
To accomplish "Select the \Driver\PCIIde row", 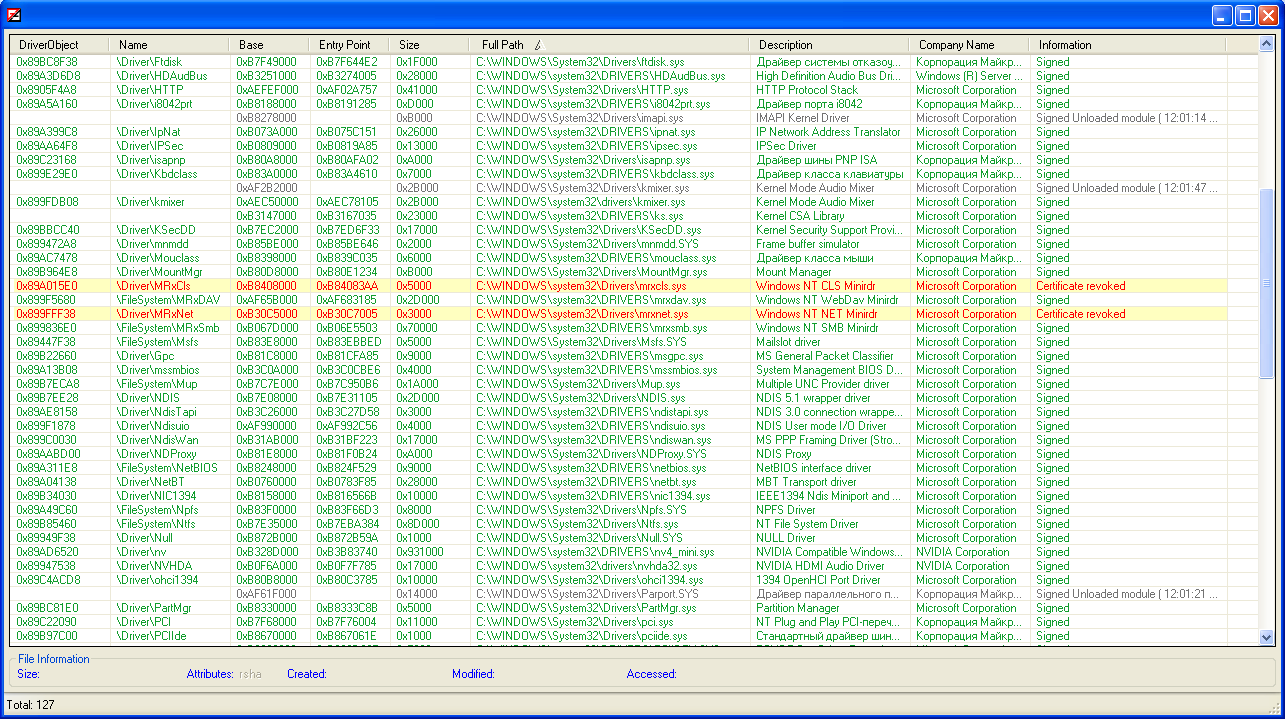I will 618,636.
